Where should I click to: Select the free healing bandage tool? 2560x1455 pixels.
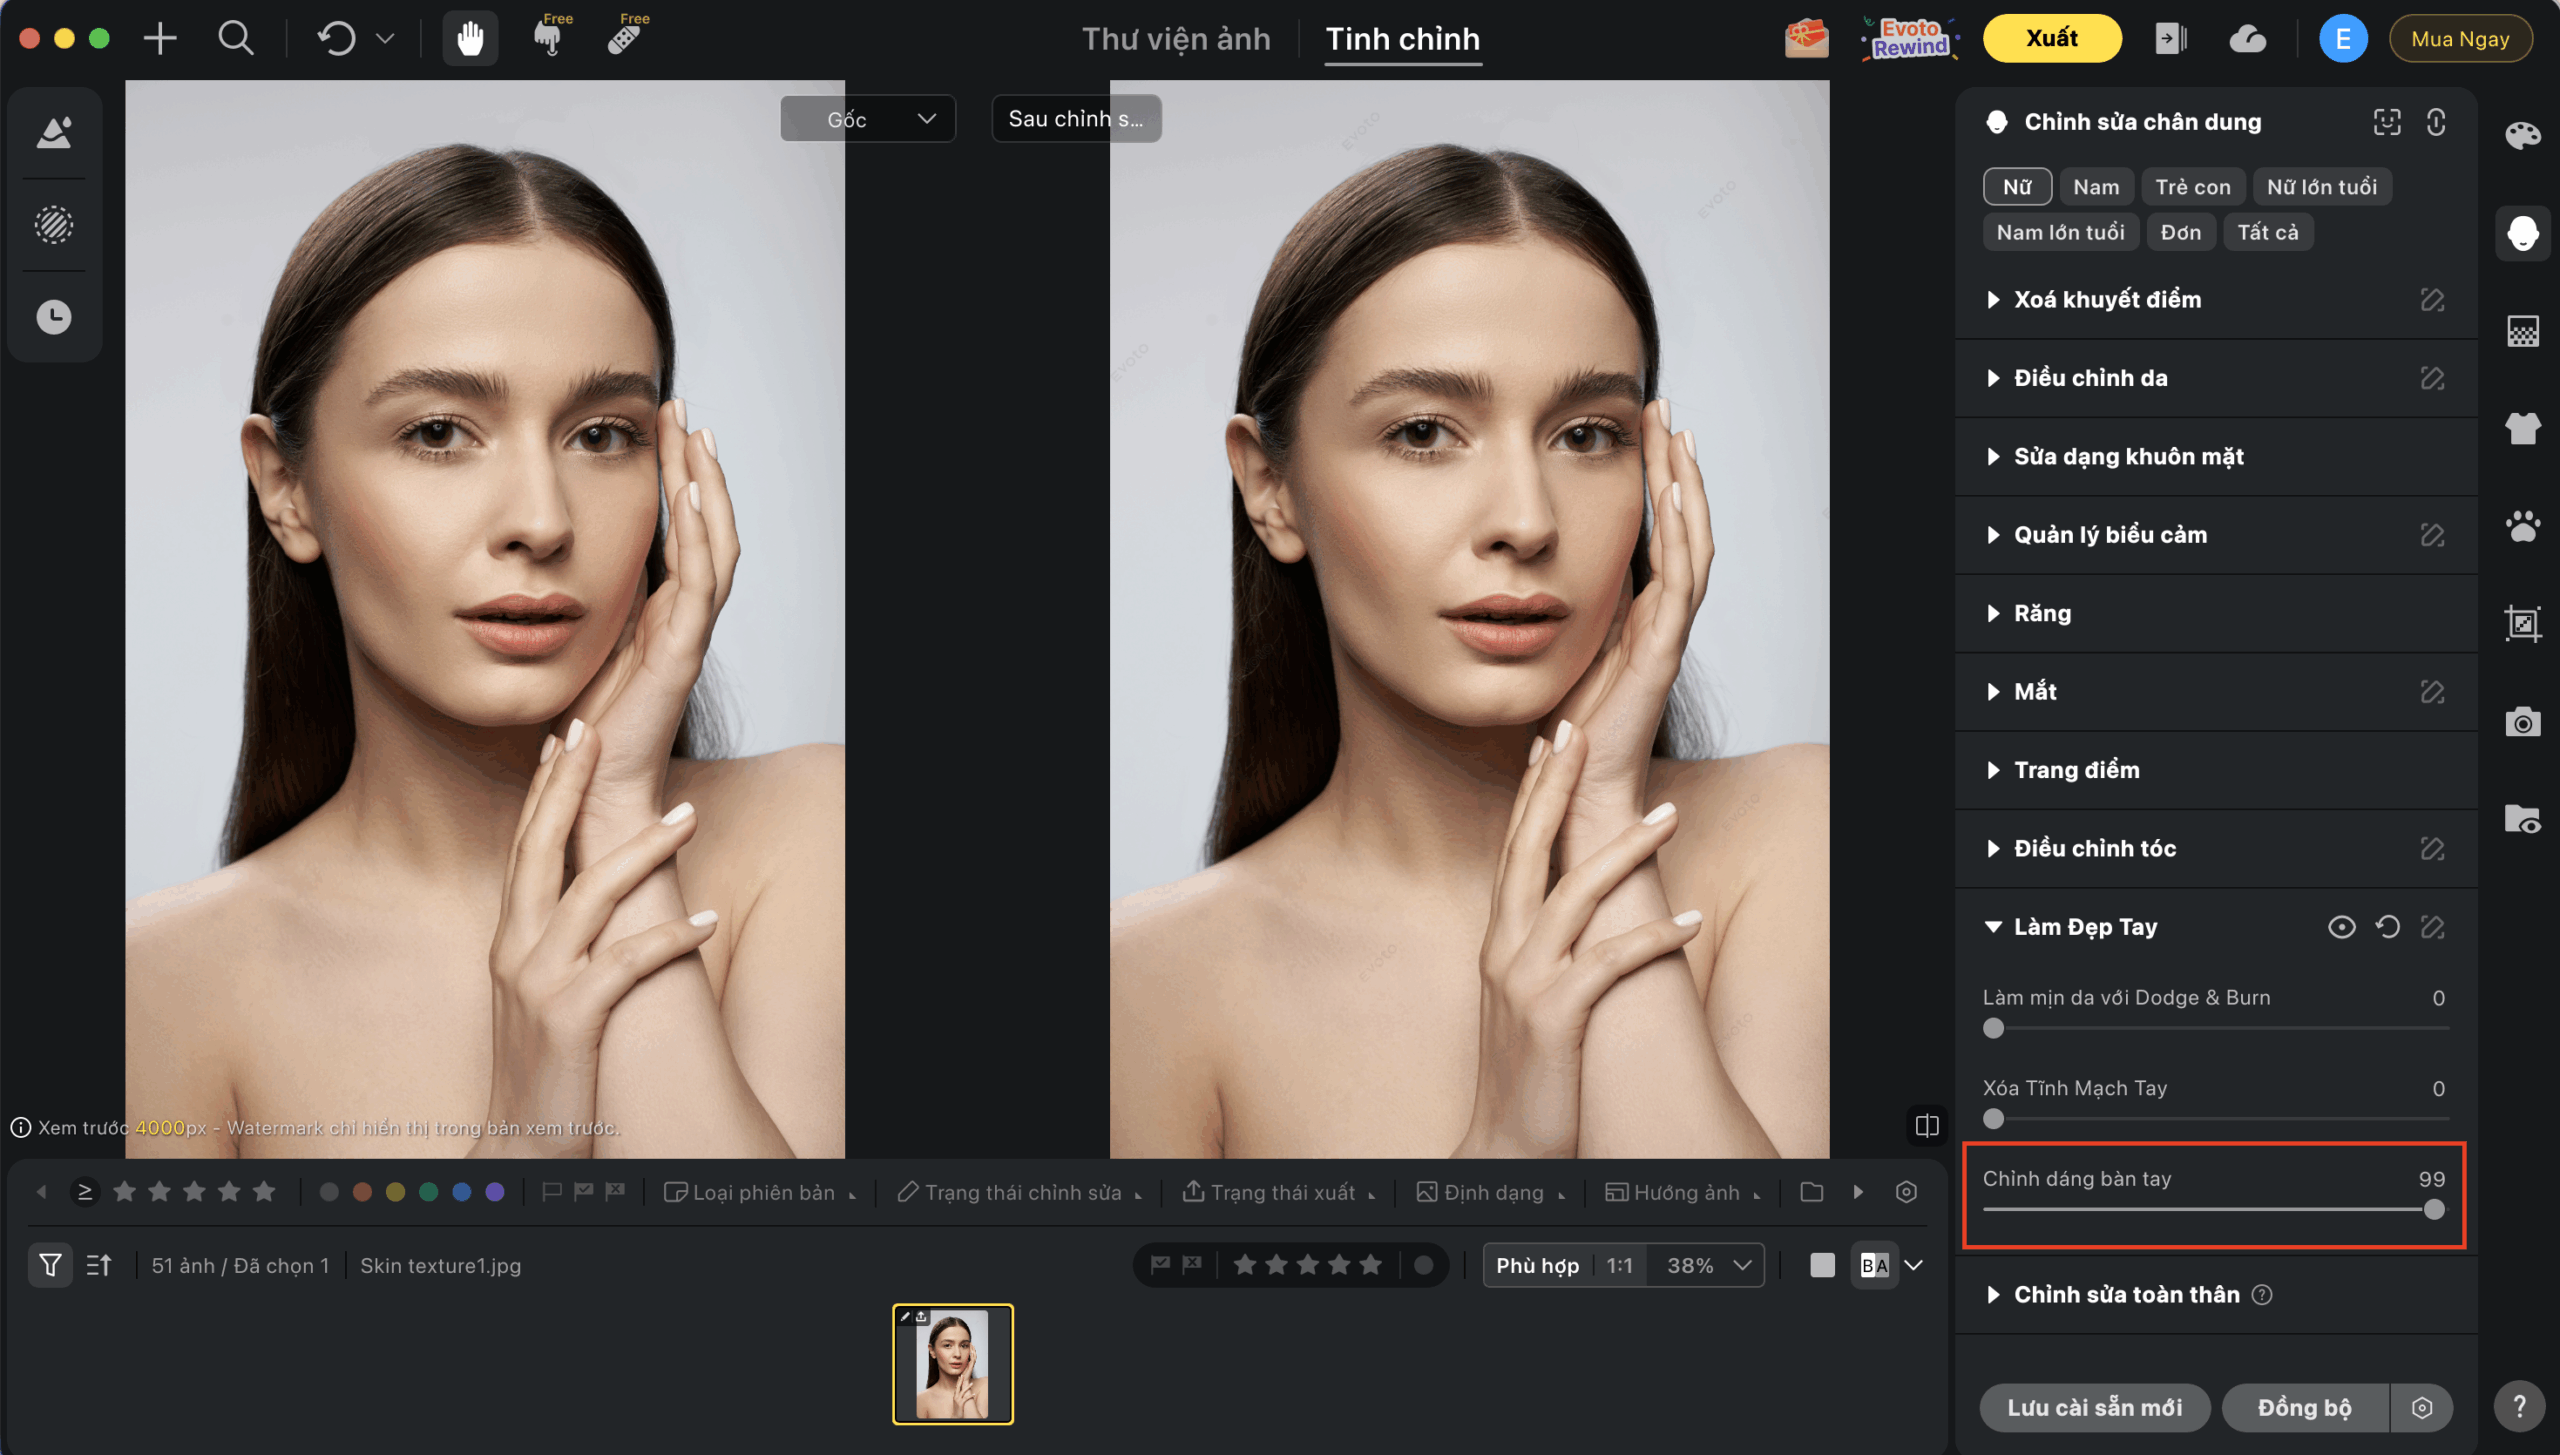point(625,38)
